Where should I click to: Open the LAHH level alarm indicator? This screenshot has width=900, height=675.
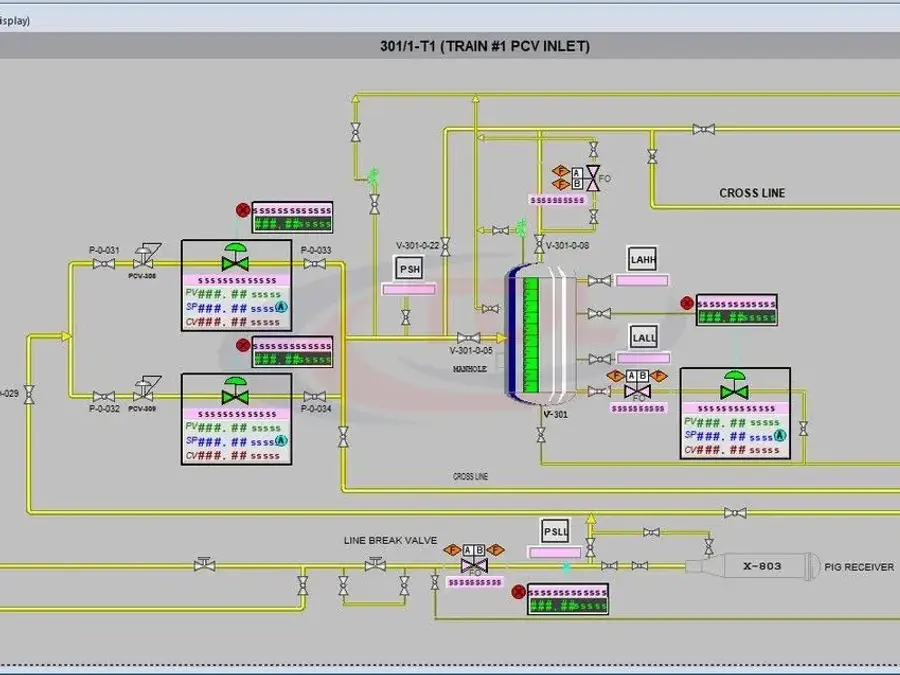point(642,259)
